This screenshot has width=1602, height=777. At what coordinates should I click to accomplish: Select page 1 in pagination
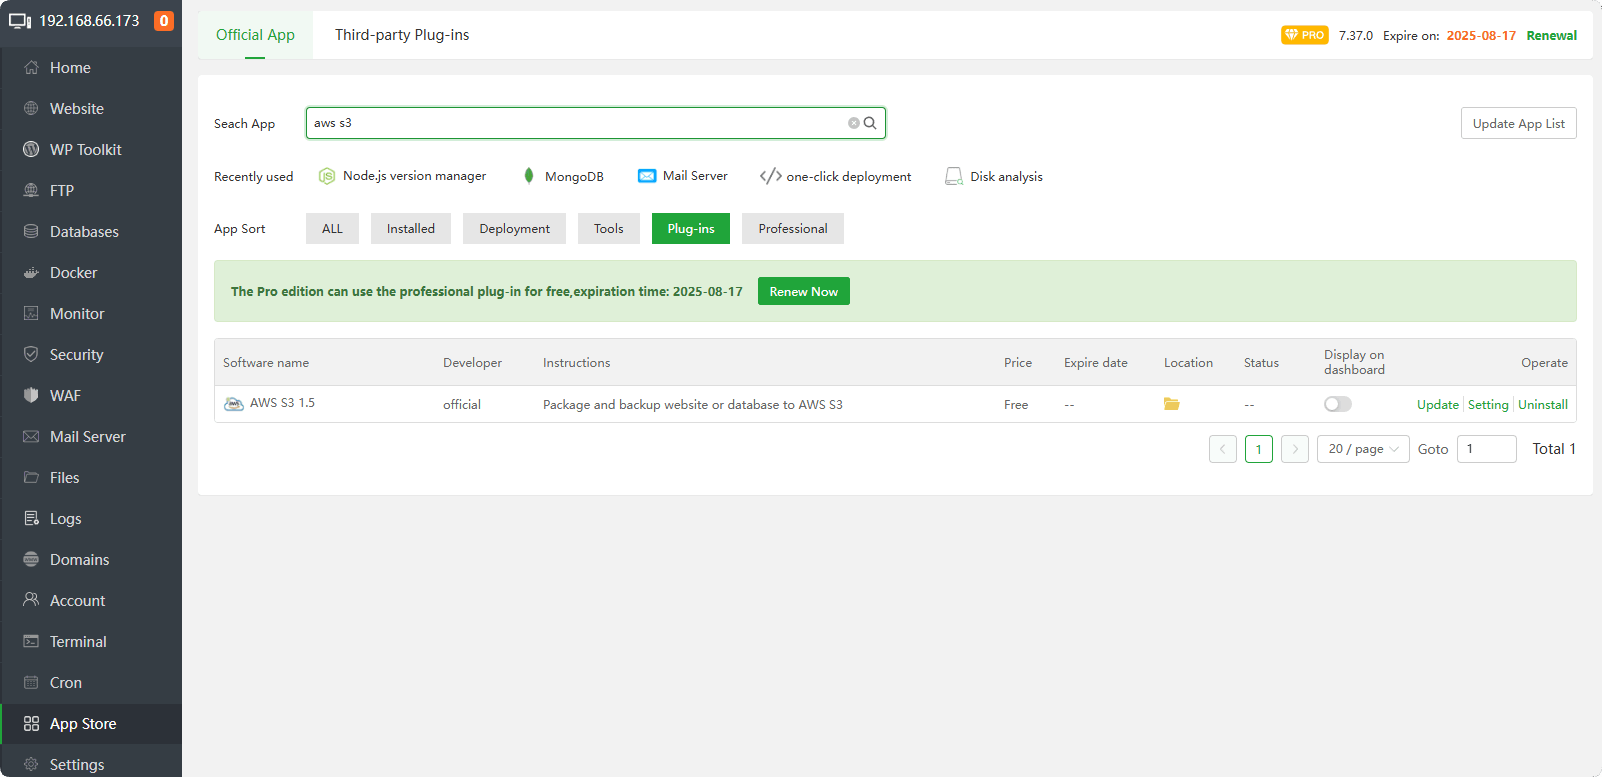[1259, 449]
